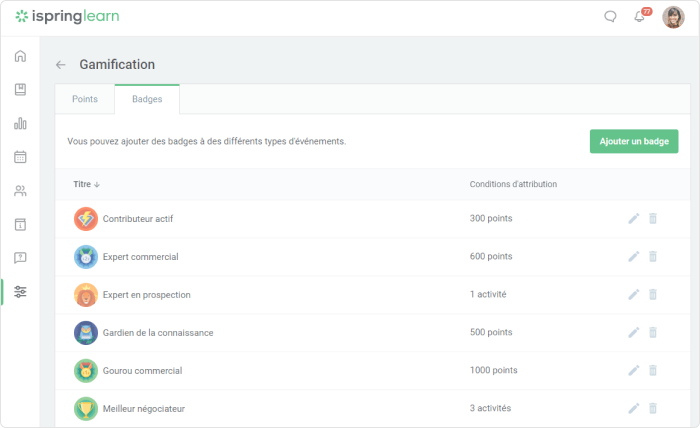The height and width of the screenshot is (428, 700).
Task: Delete the Meilleur négociateur badge
Action: pyautogui.click(x=653, y=408)
